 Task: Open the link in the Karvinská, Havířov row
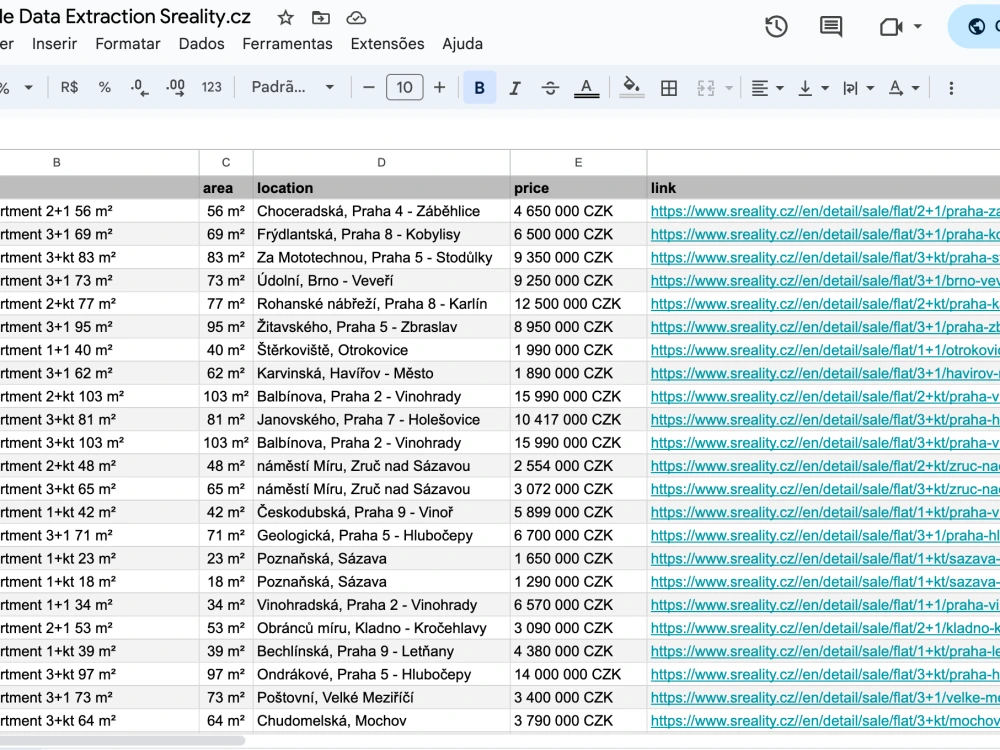pos(825,373)
